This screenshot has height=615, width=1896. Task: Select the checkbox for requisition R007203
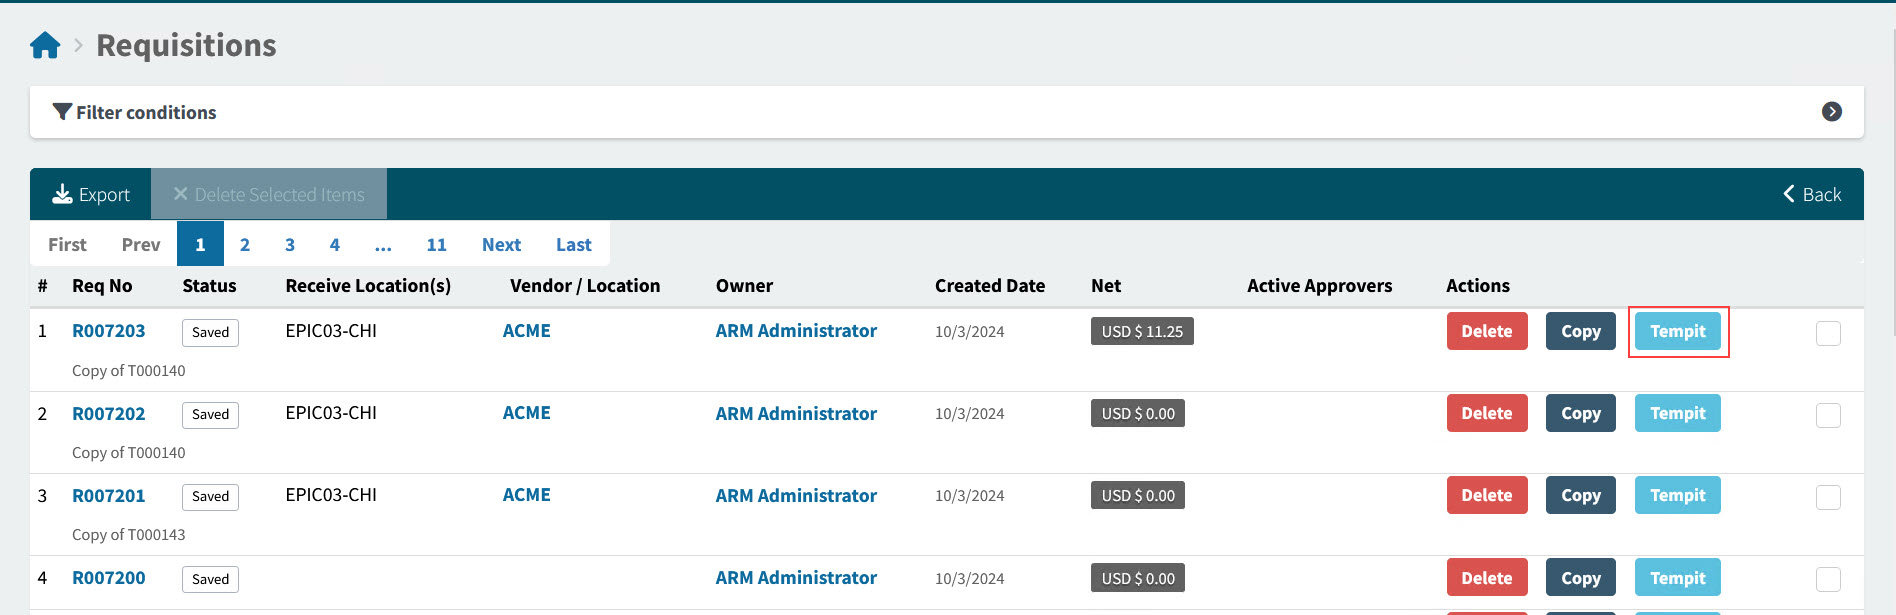(1827, 333)
